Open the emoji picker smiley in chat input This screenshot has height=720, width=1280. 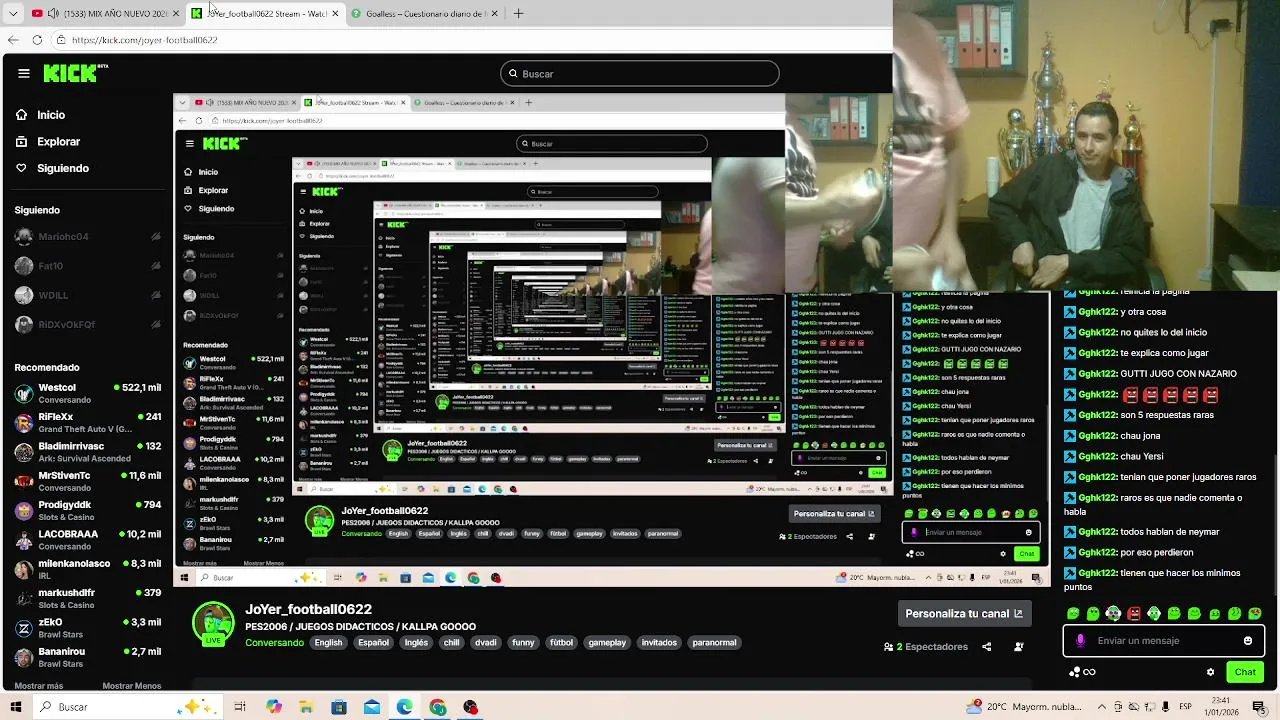1248,641
